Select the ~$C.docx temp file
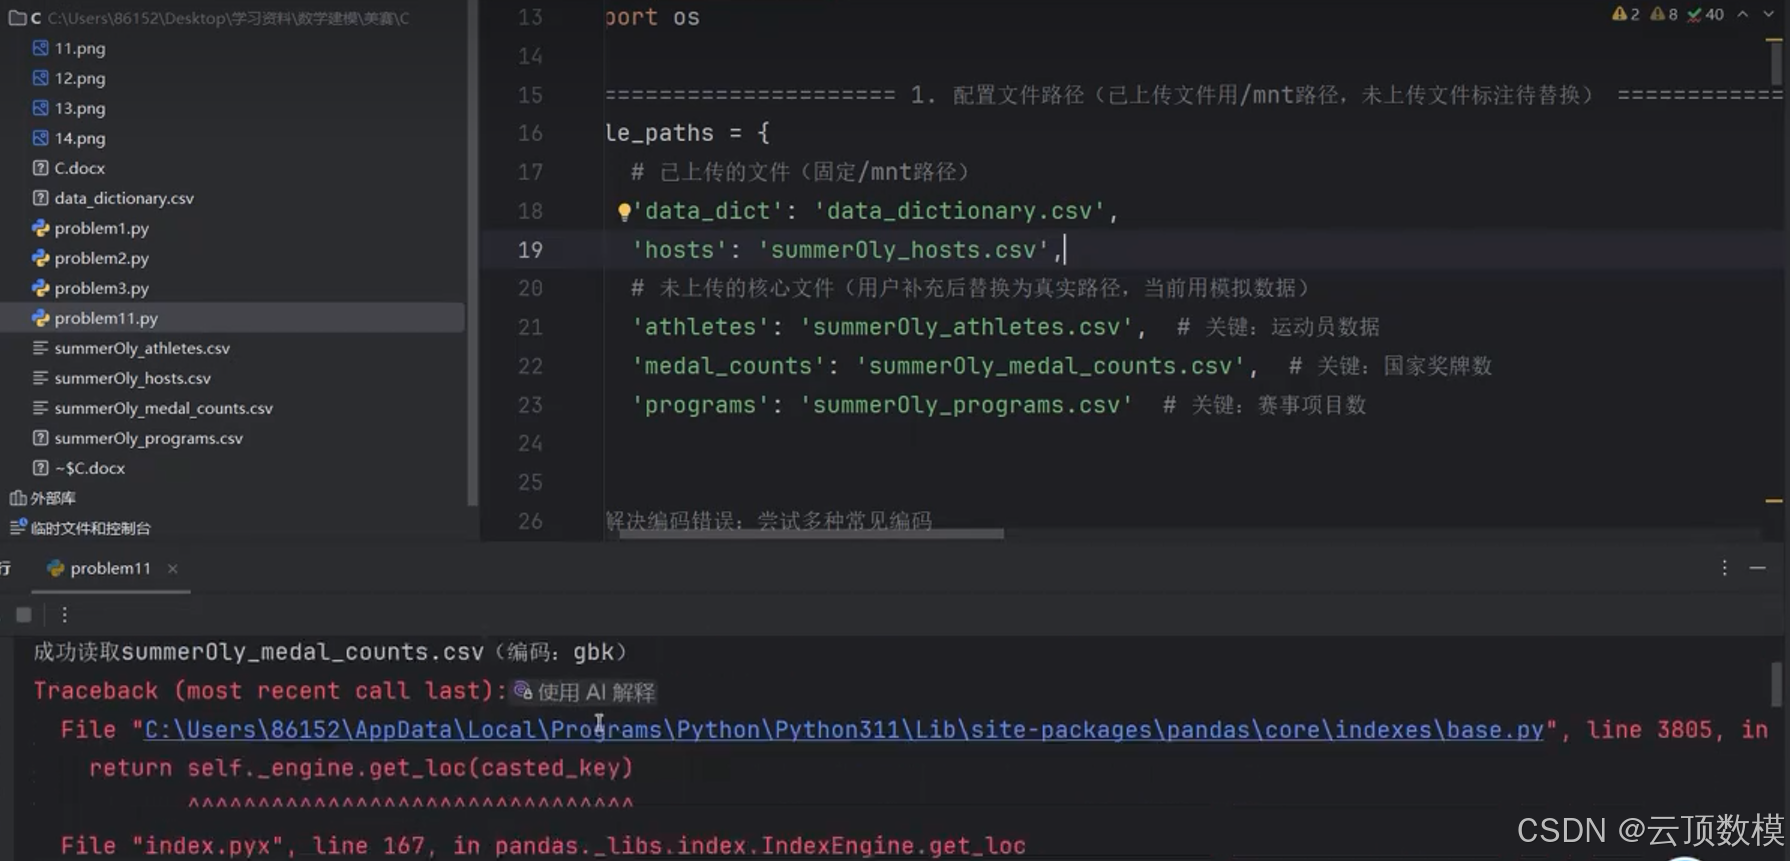1790x861 pixels. [89, 468]
